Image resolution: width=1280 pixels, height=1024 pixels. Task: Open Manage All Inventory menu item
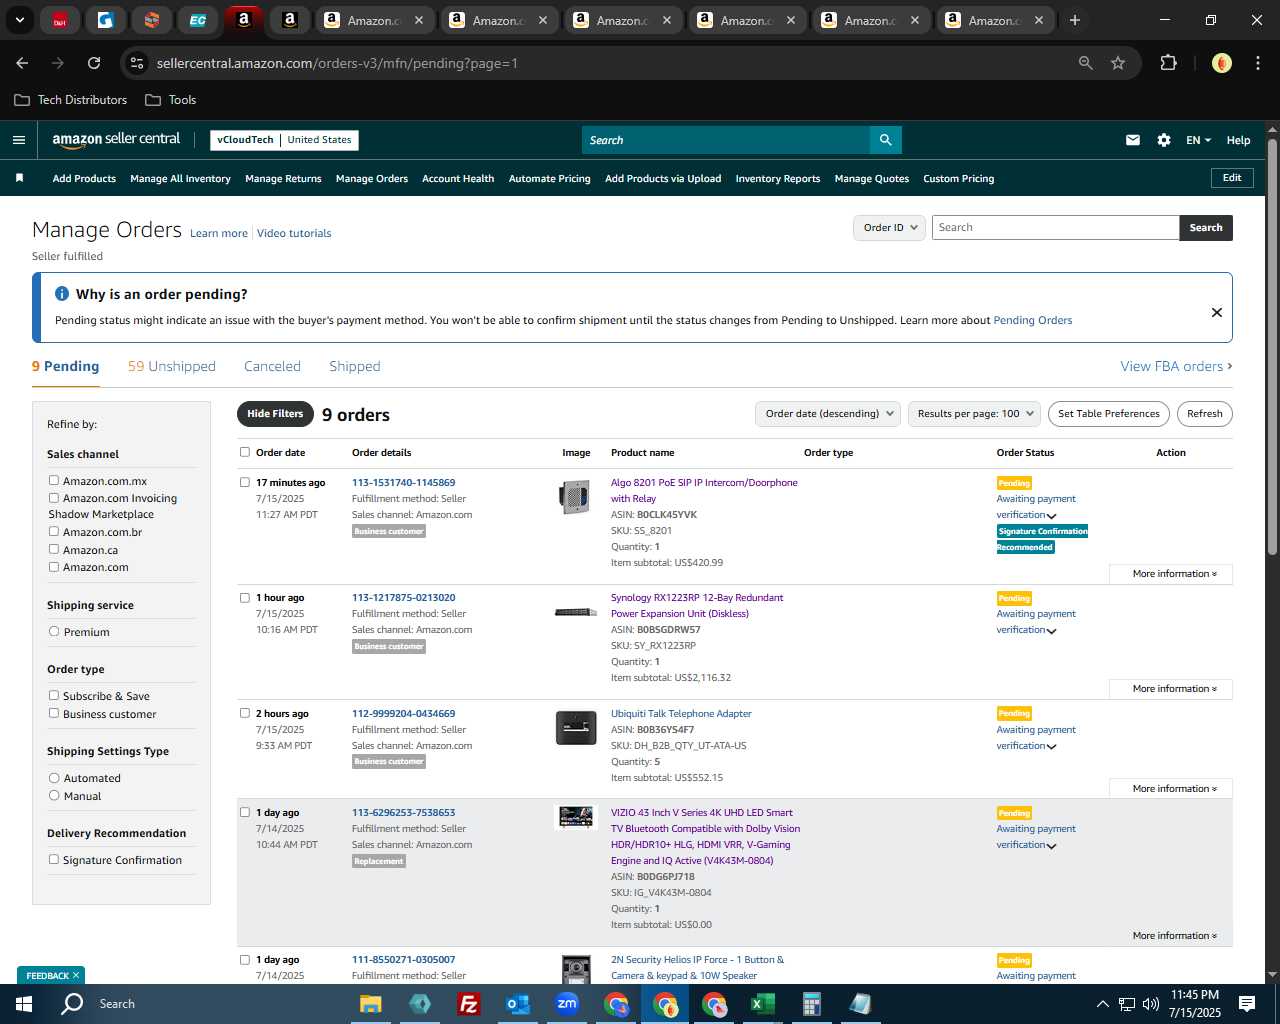[x=181, y=179]
